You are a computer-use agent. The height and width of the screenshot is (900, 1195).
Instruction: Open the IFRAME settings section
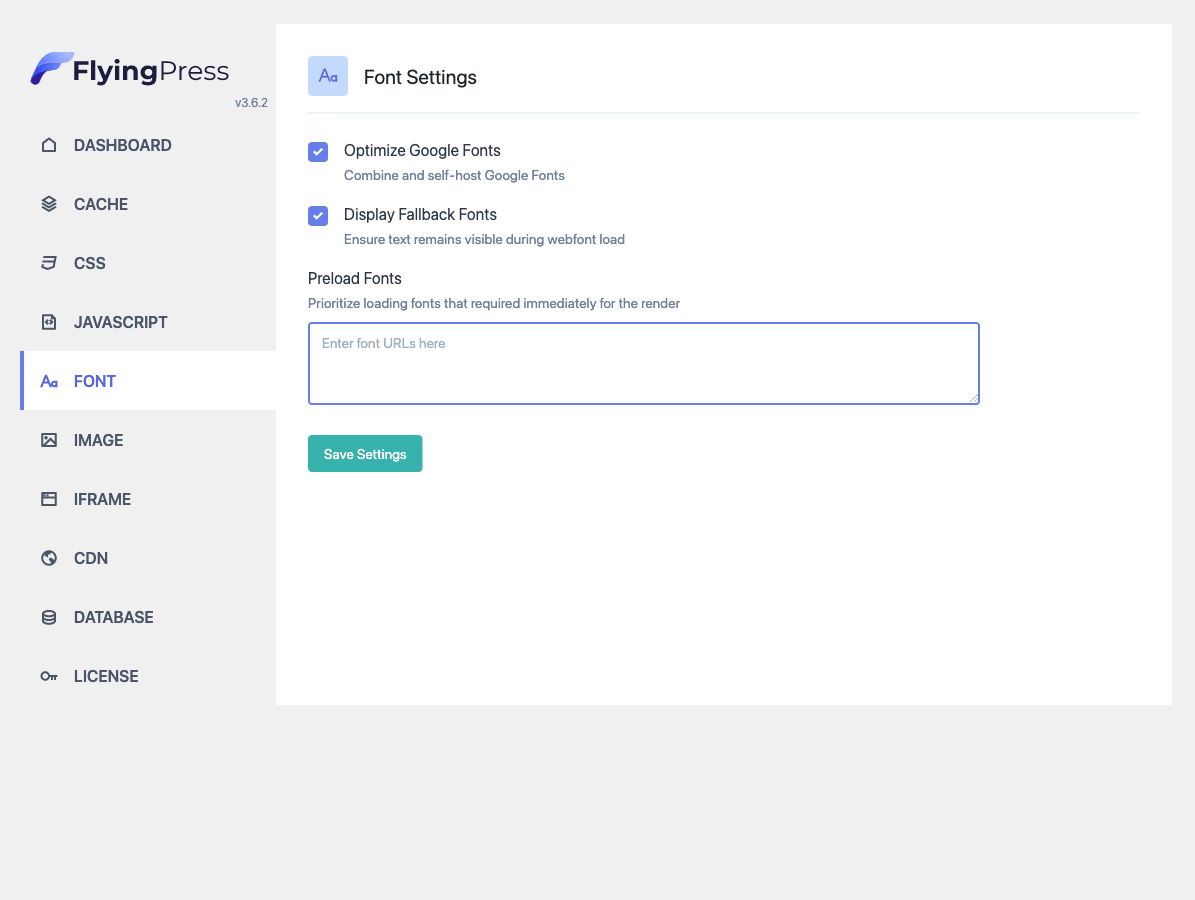click(x=103, y=499)
